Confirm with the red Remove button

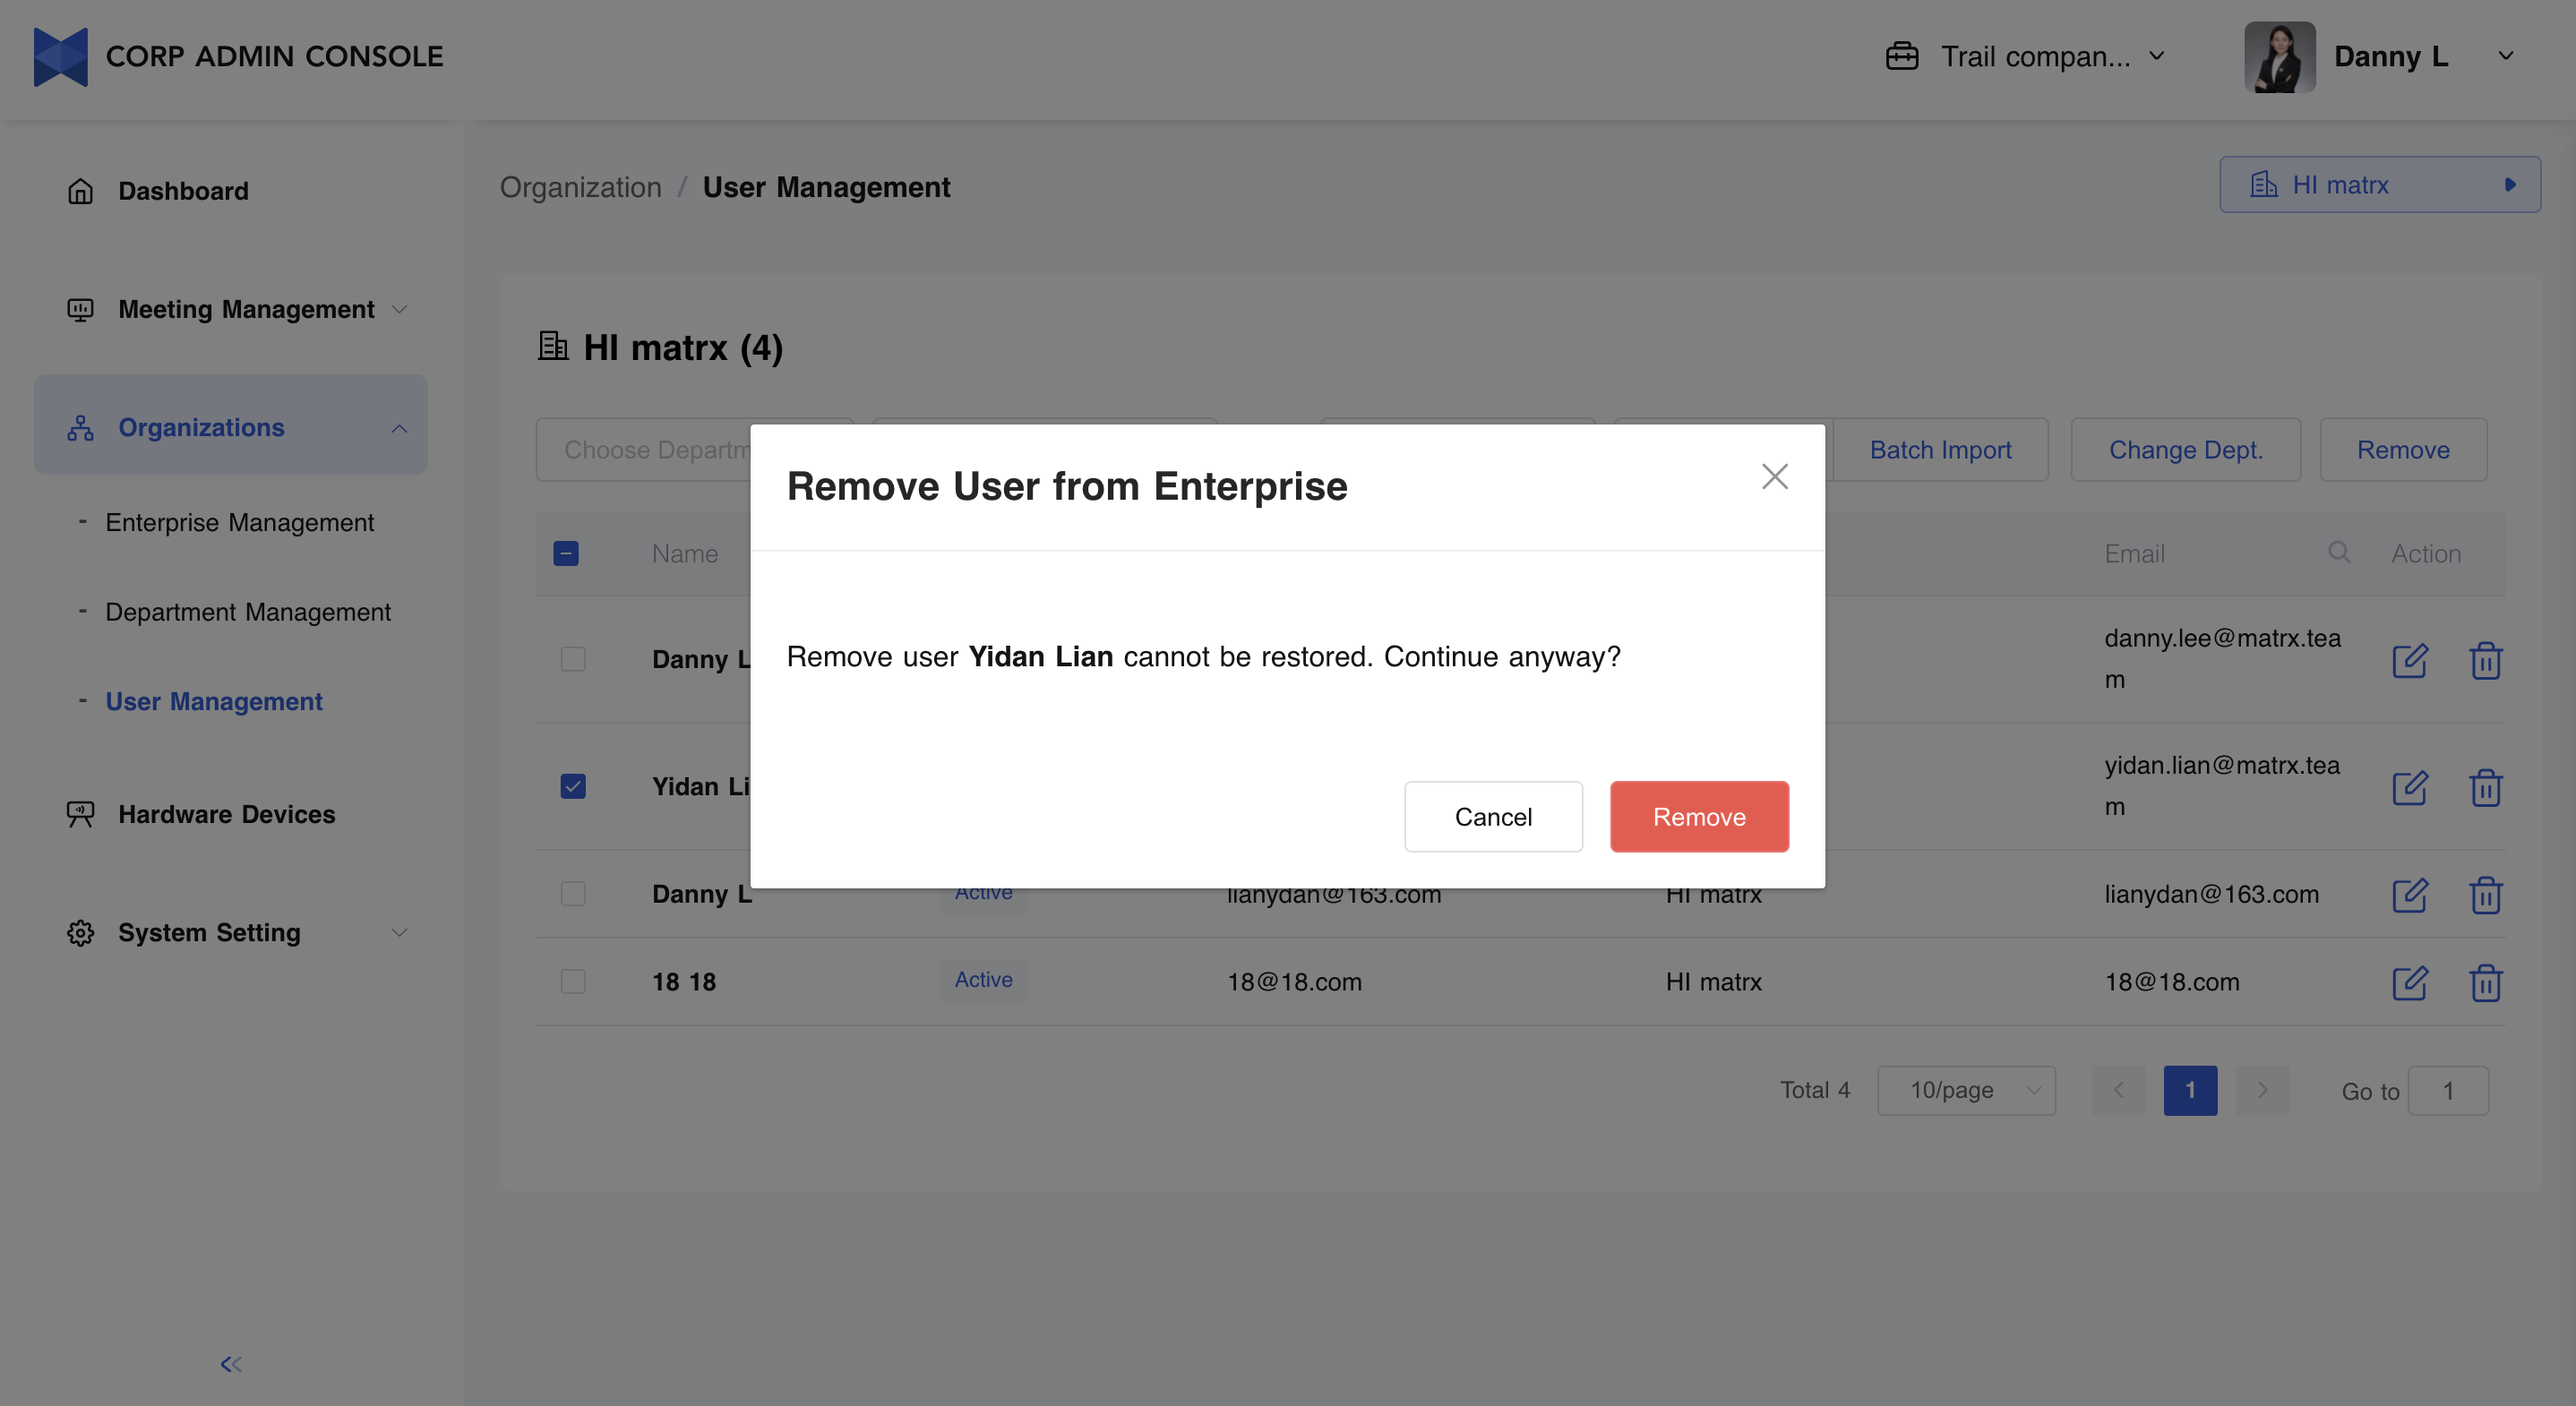pyautogui.click(x=1698, y=816)
